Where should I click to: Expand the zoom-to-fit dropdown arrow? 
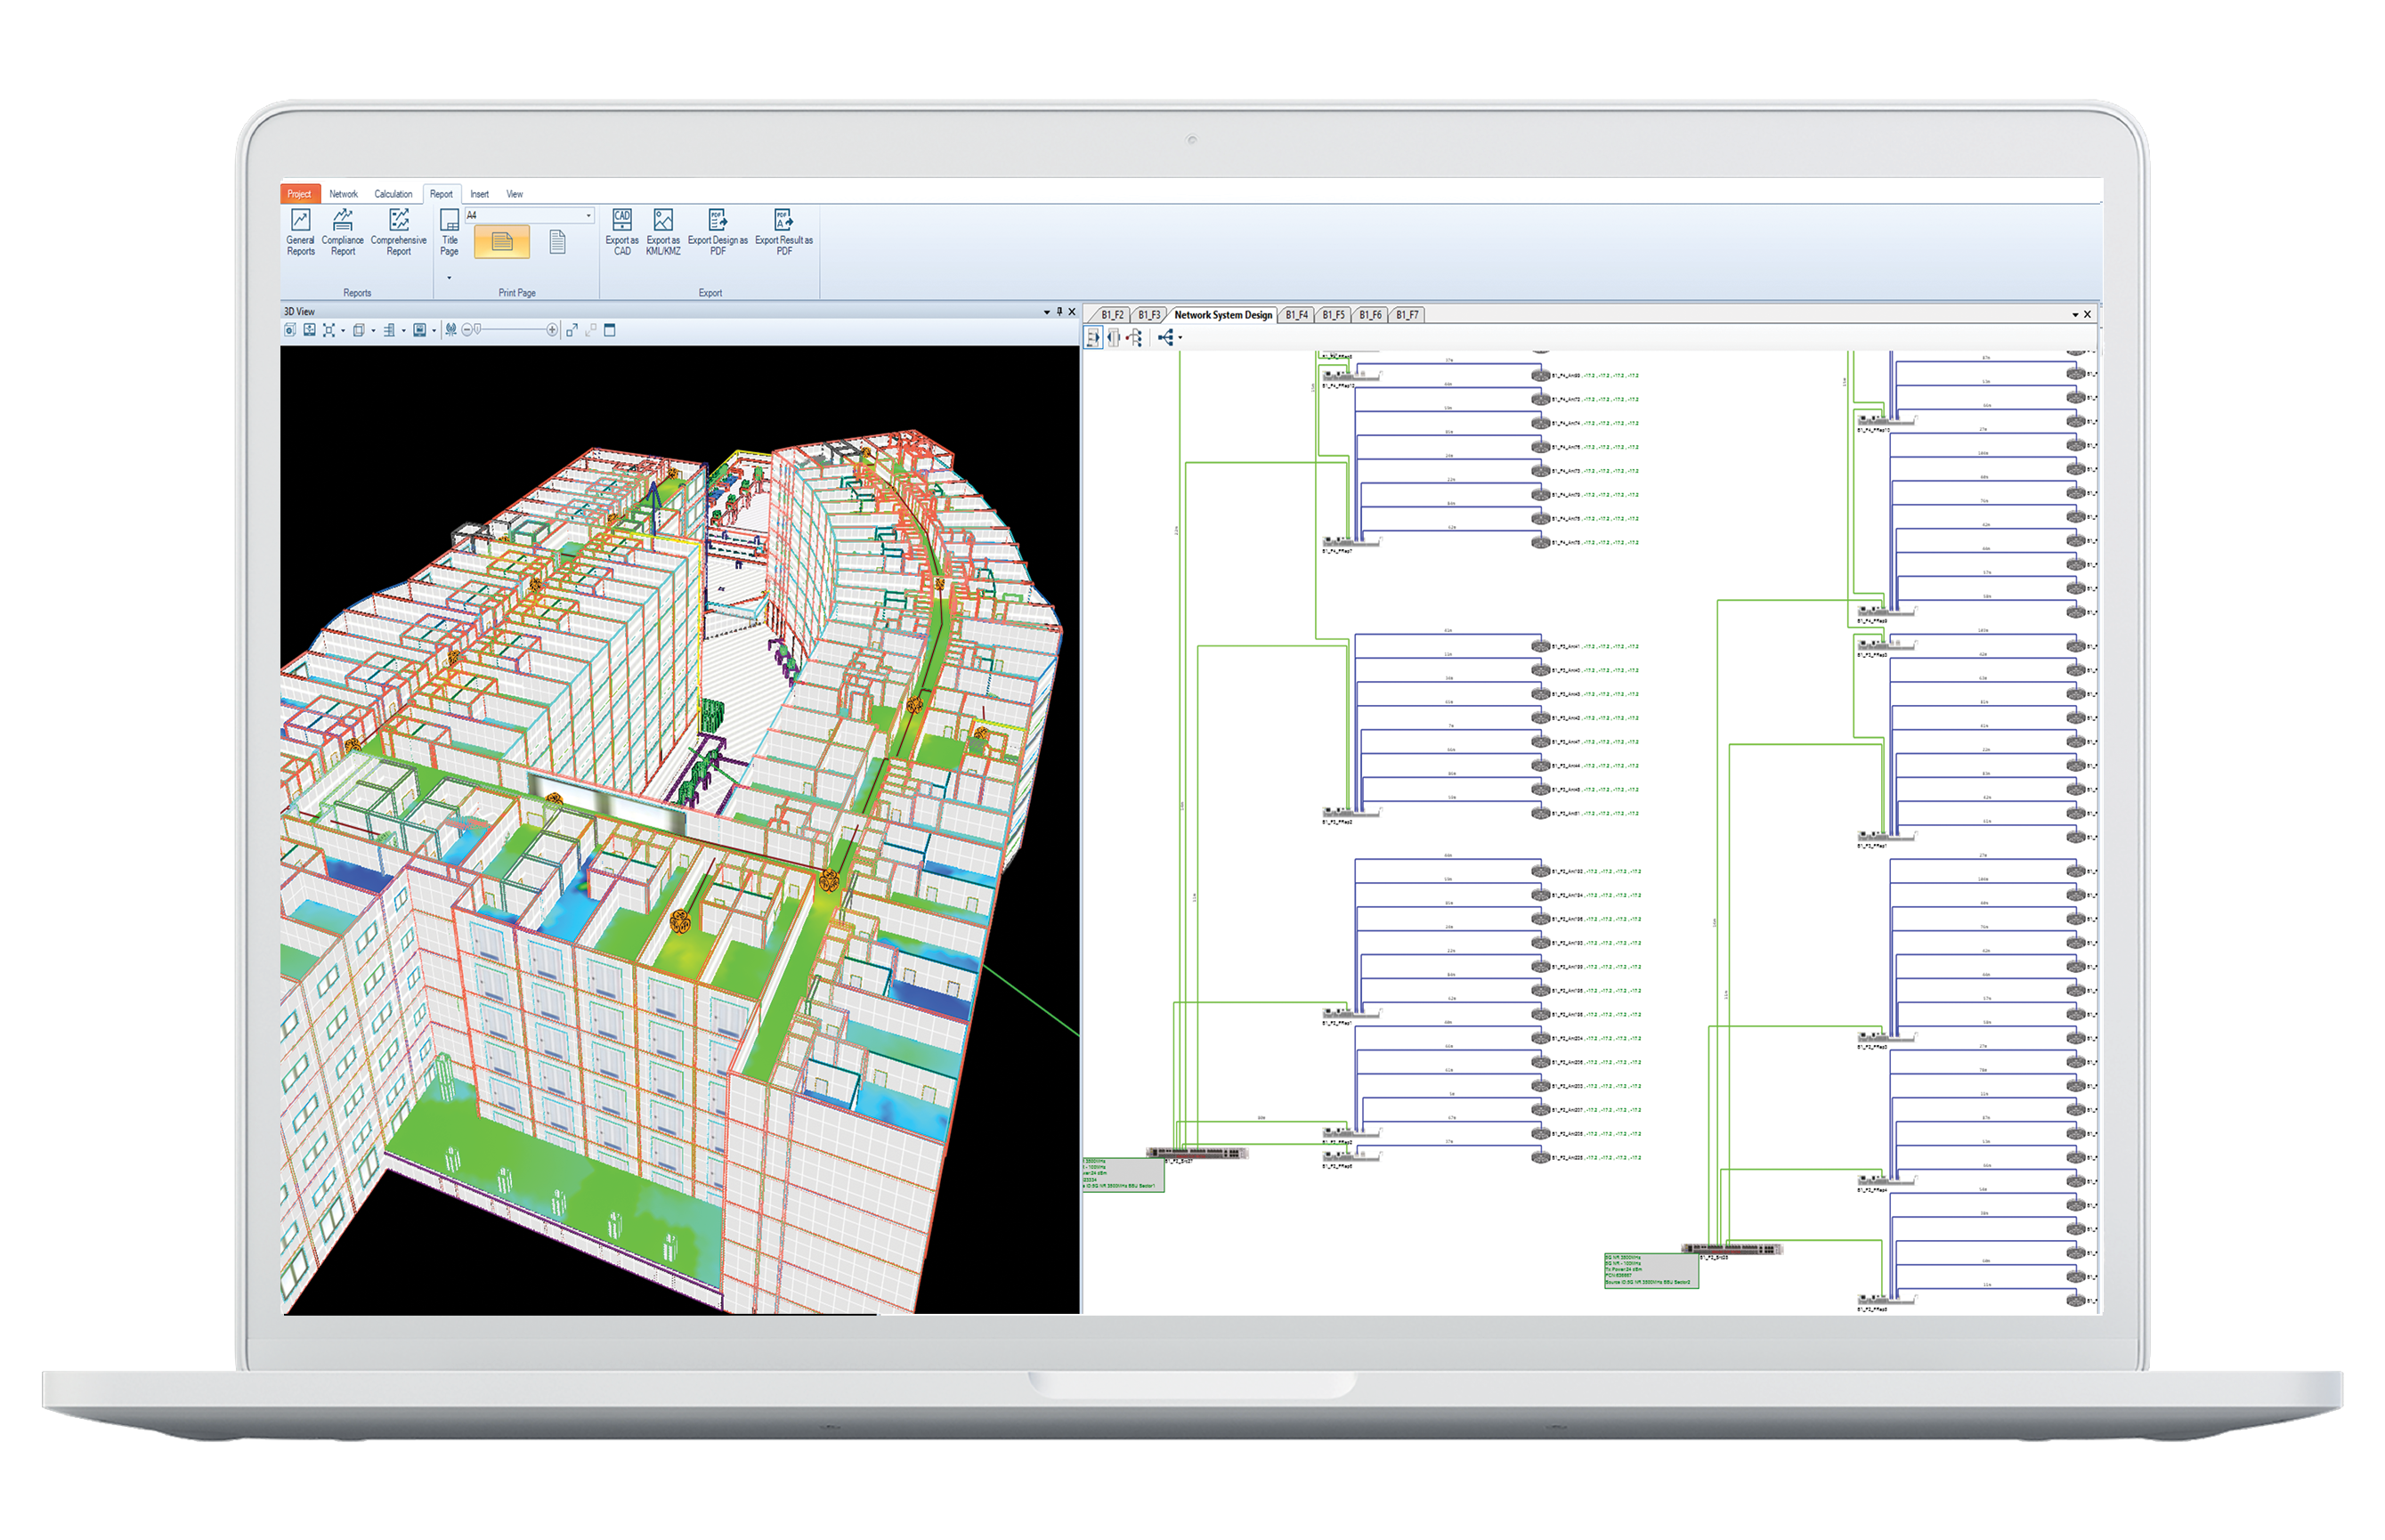tap(343, 331)
